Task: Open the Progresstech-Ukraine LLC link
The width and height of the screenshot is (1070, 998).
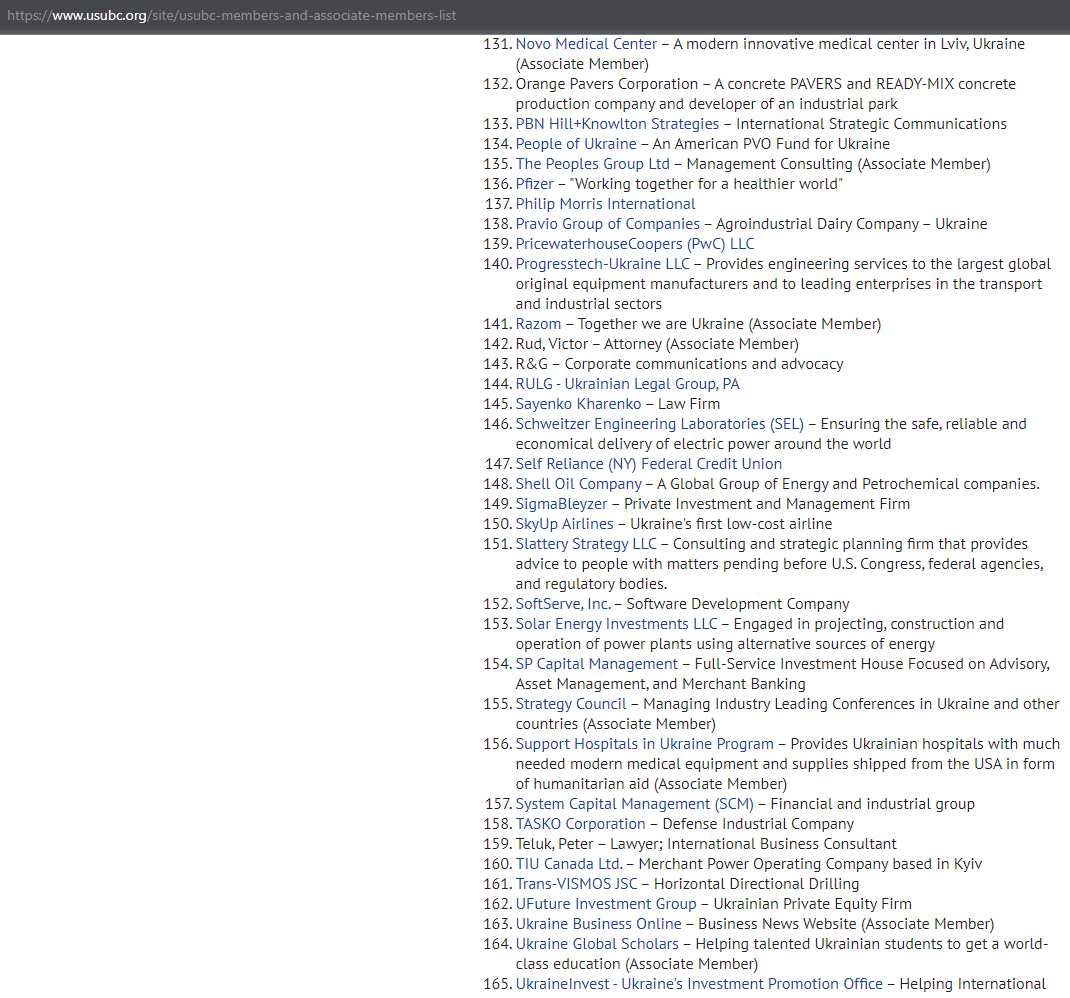Action: point(603,263)
